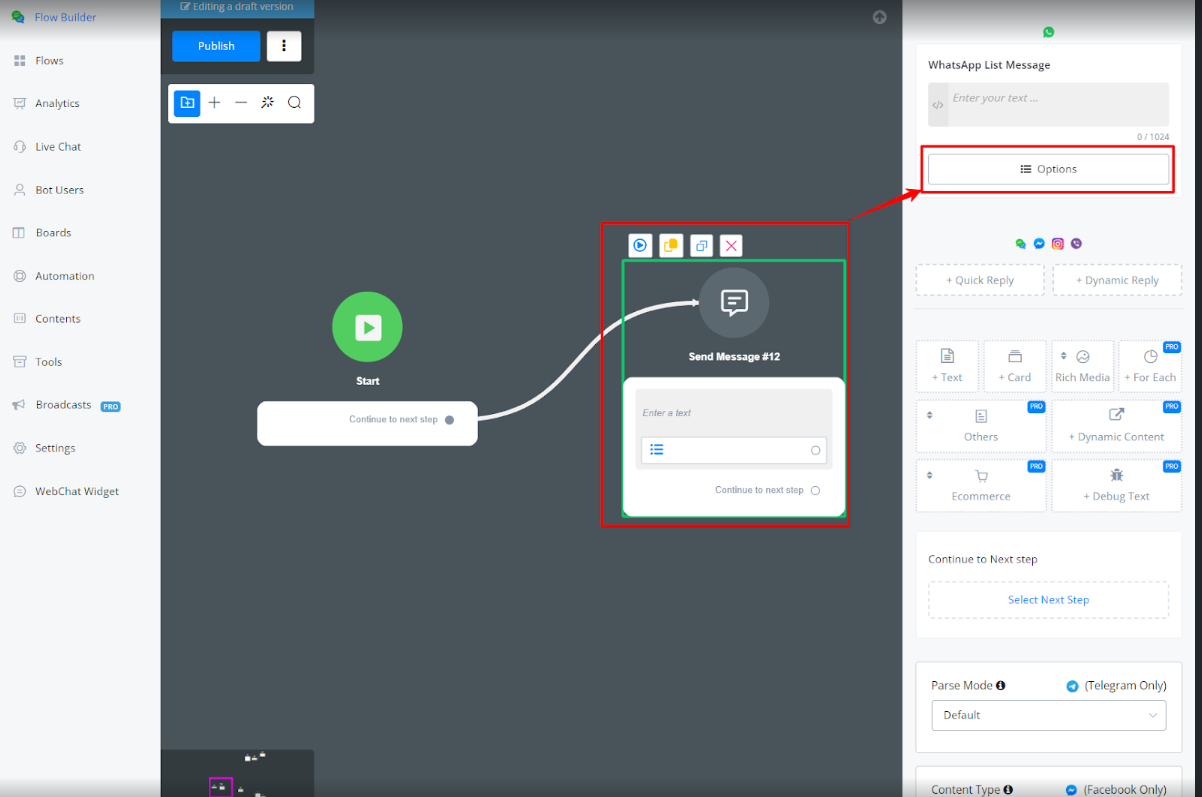Click the Start node green play circle

coord(367,327)
